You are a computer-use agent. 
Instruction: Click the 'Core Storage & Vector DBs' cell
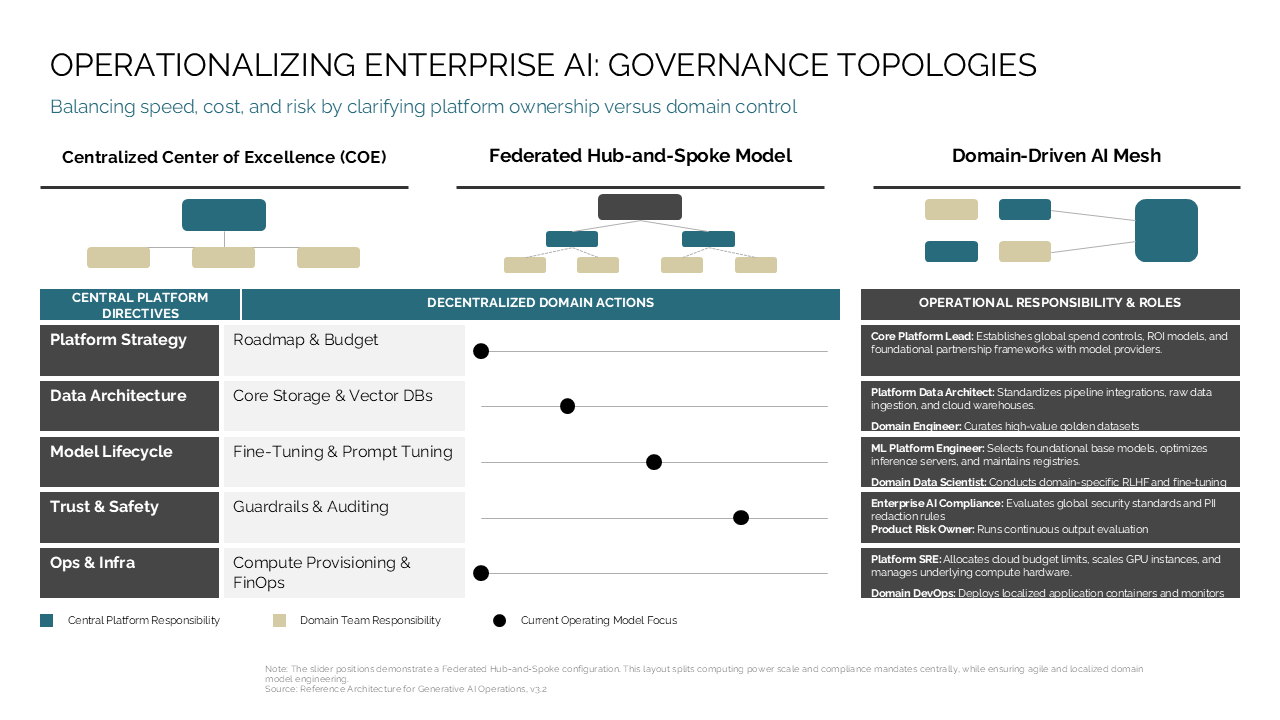(344, 406)
